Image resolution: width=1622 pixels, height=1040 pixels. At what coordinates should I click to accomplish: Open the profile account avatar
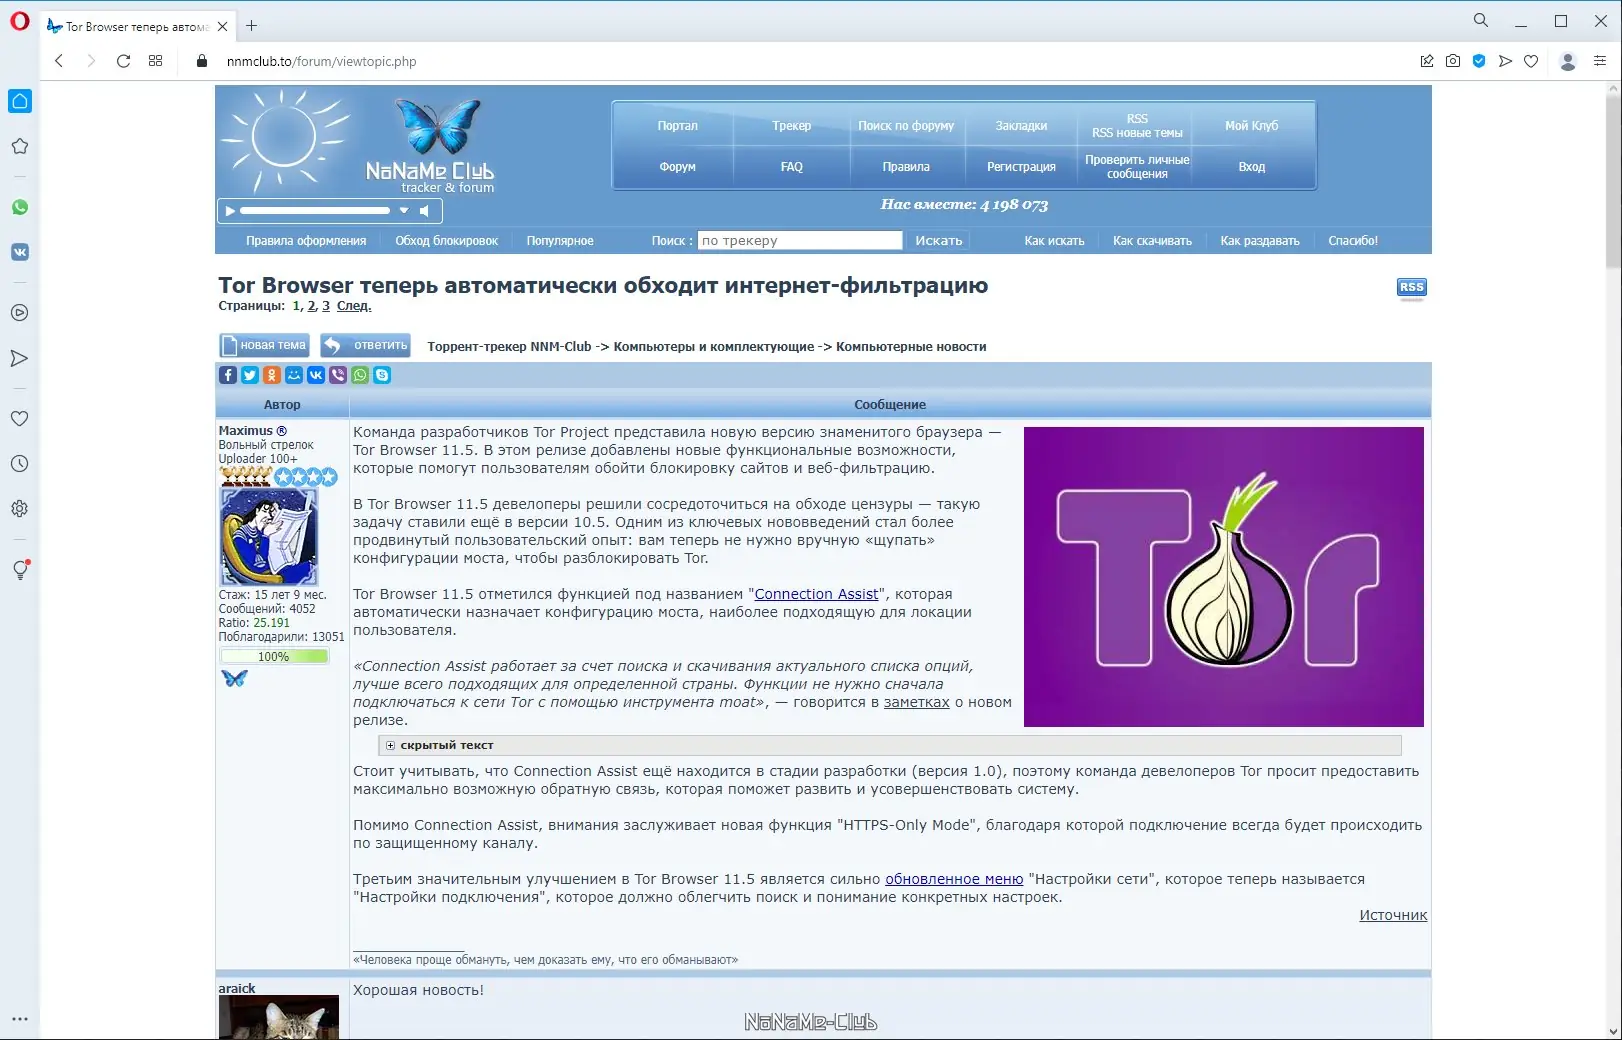(x=1568, y=61)
